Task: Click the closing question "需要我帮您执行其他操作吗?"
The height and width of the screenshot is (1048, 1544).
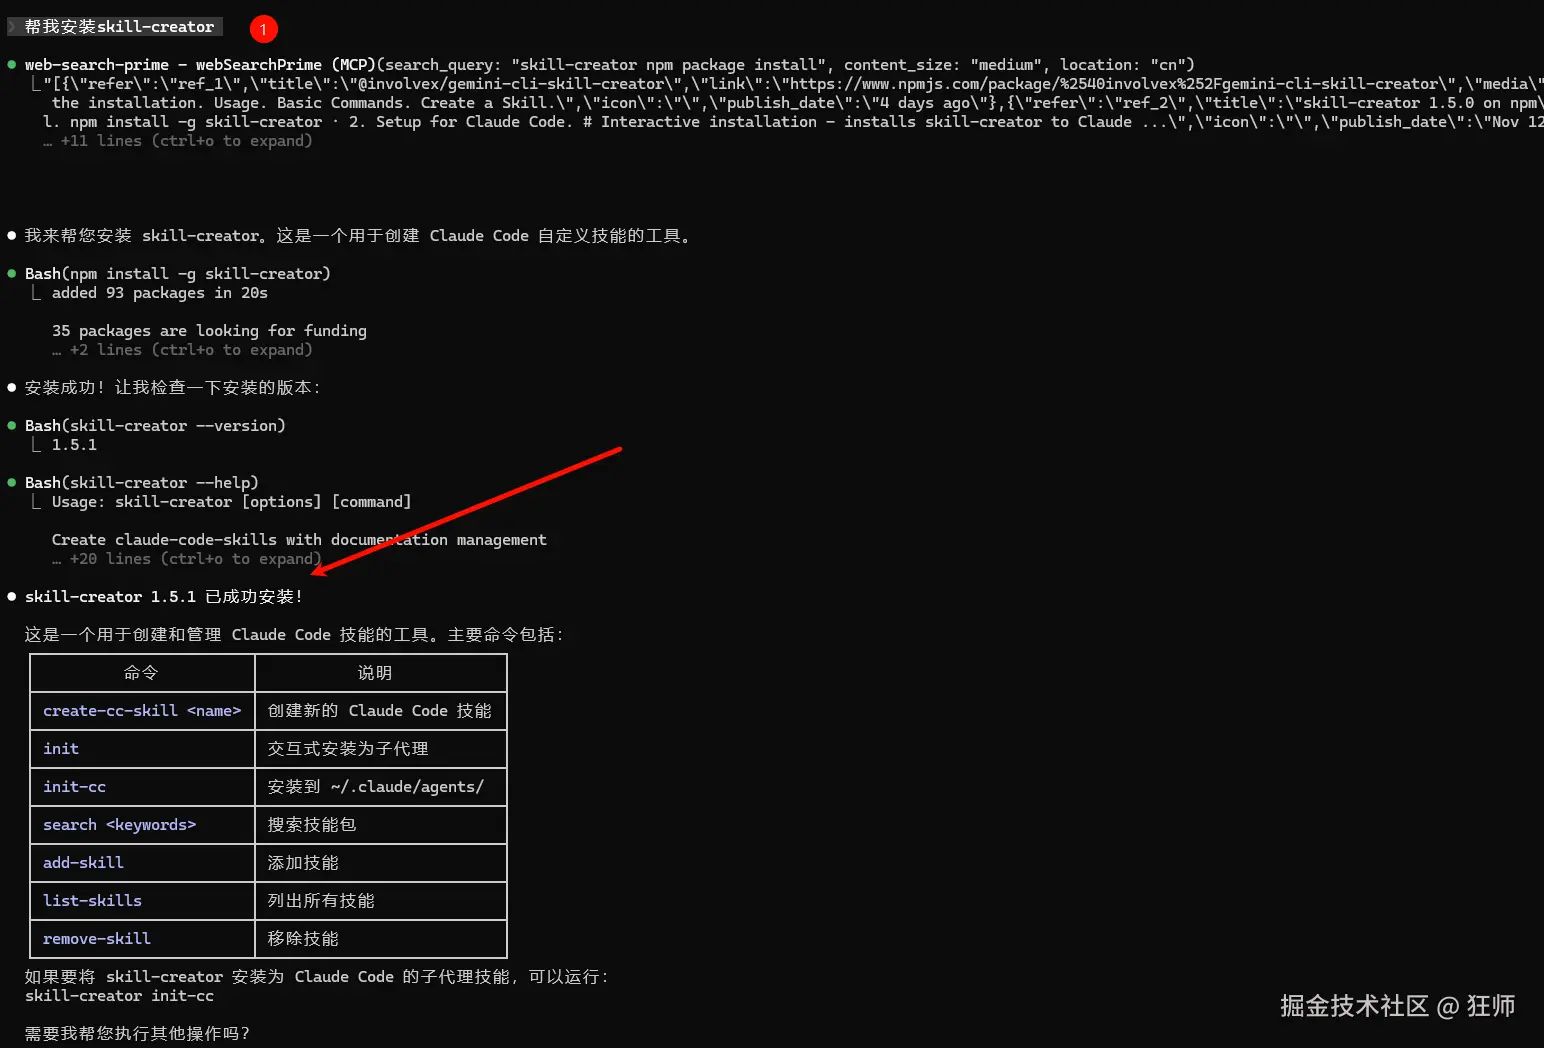Action: (x=137, y=1034)
